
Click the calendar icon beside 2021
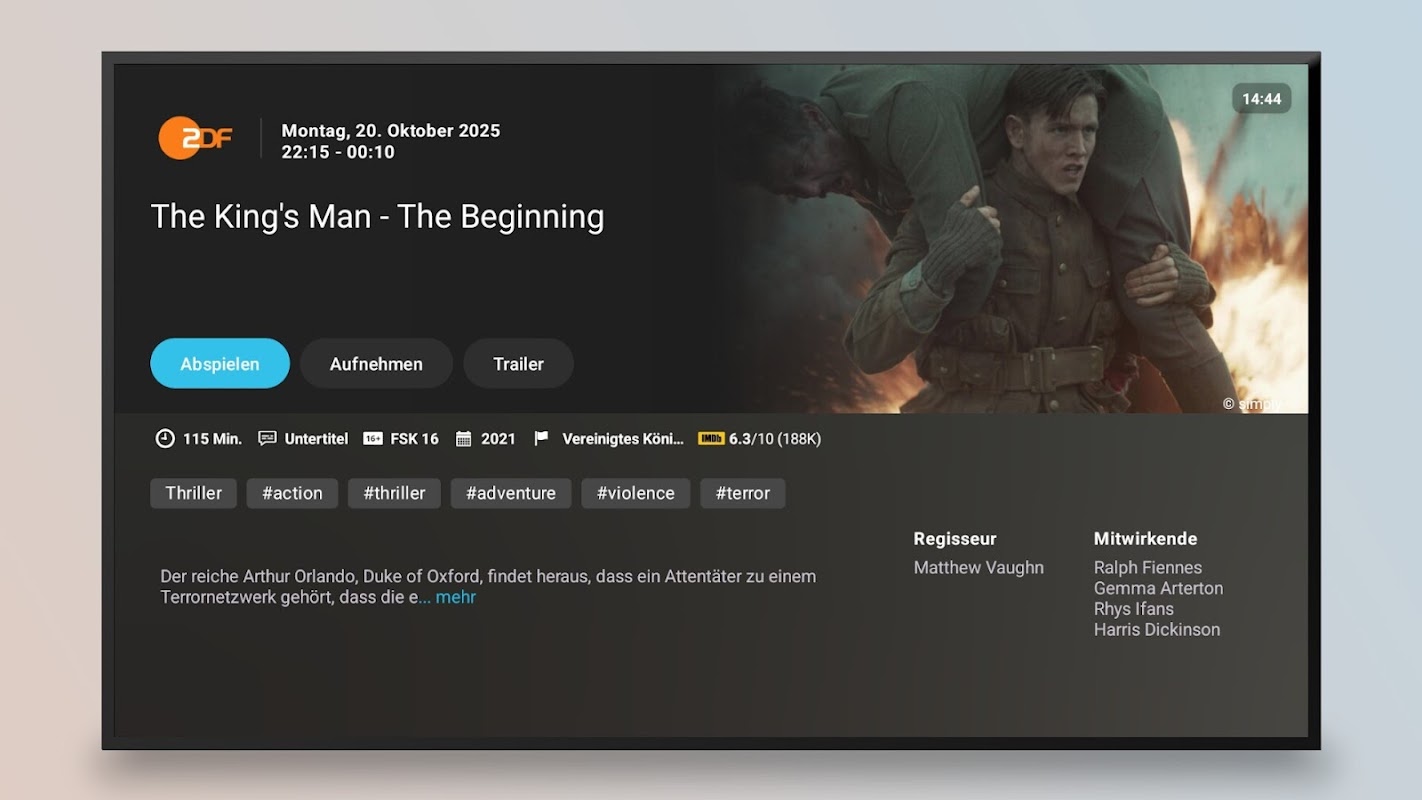tap(463, 438)
